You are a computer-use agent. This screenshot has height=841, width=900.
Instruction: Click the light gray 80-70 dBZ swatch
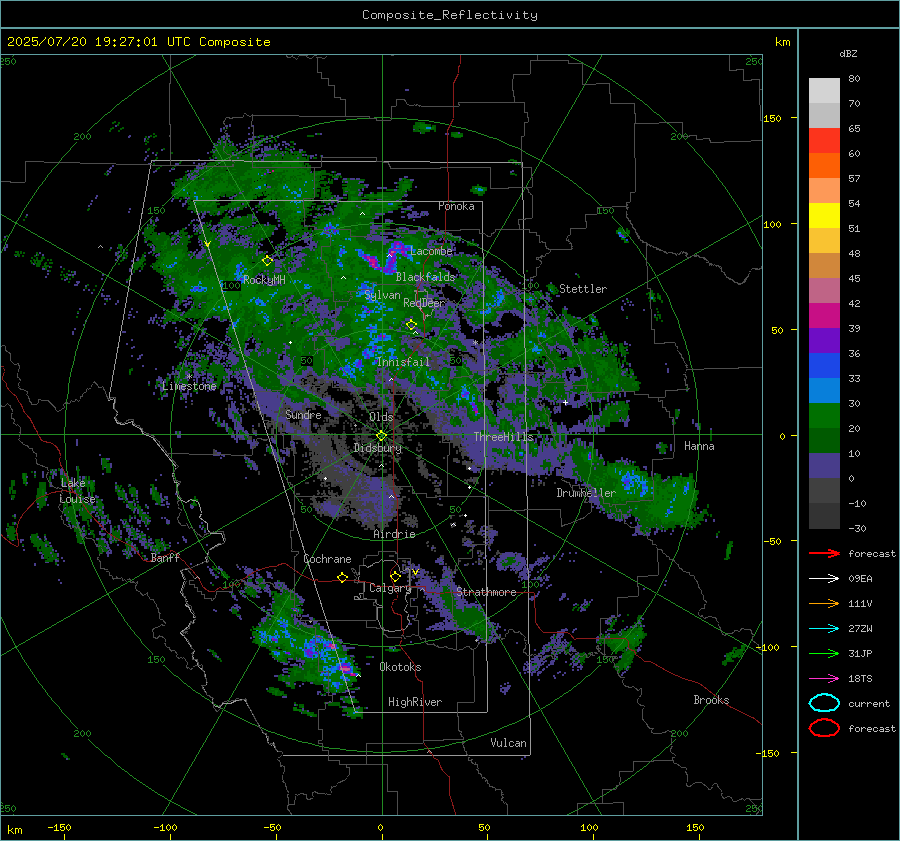[824, 91]
